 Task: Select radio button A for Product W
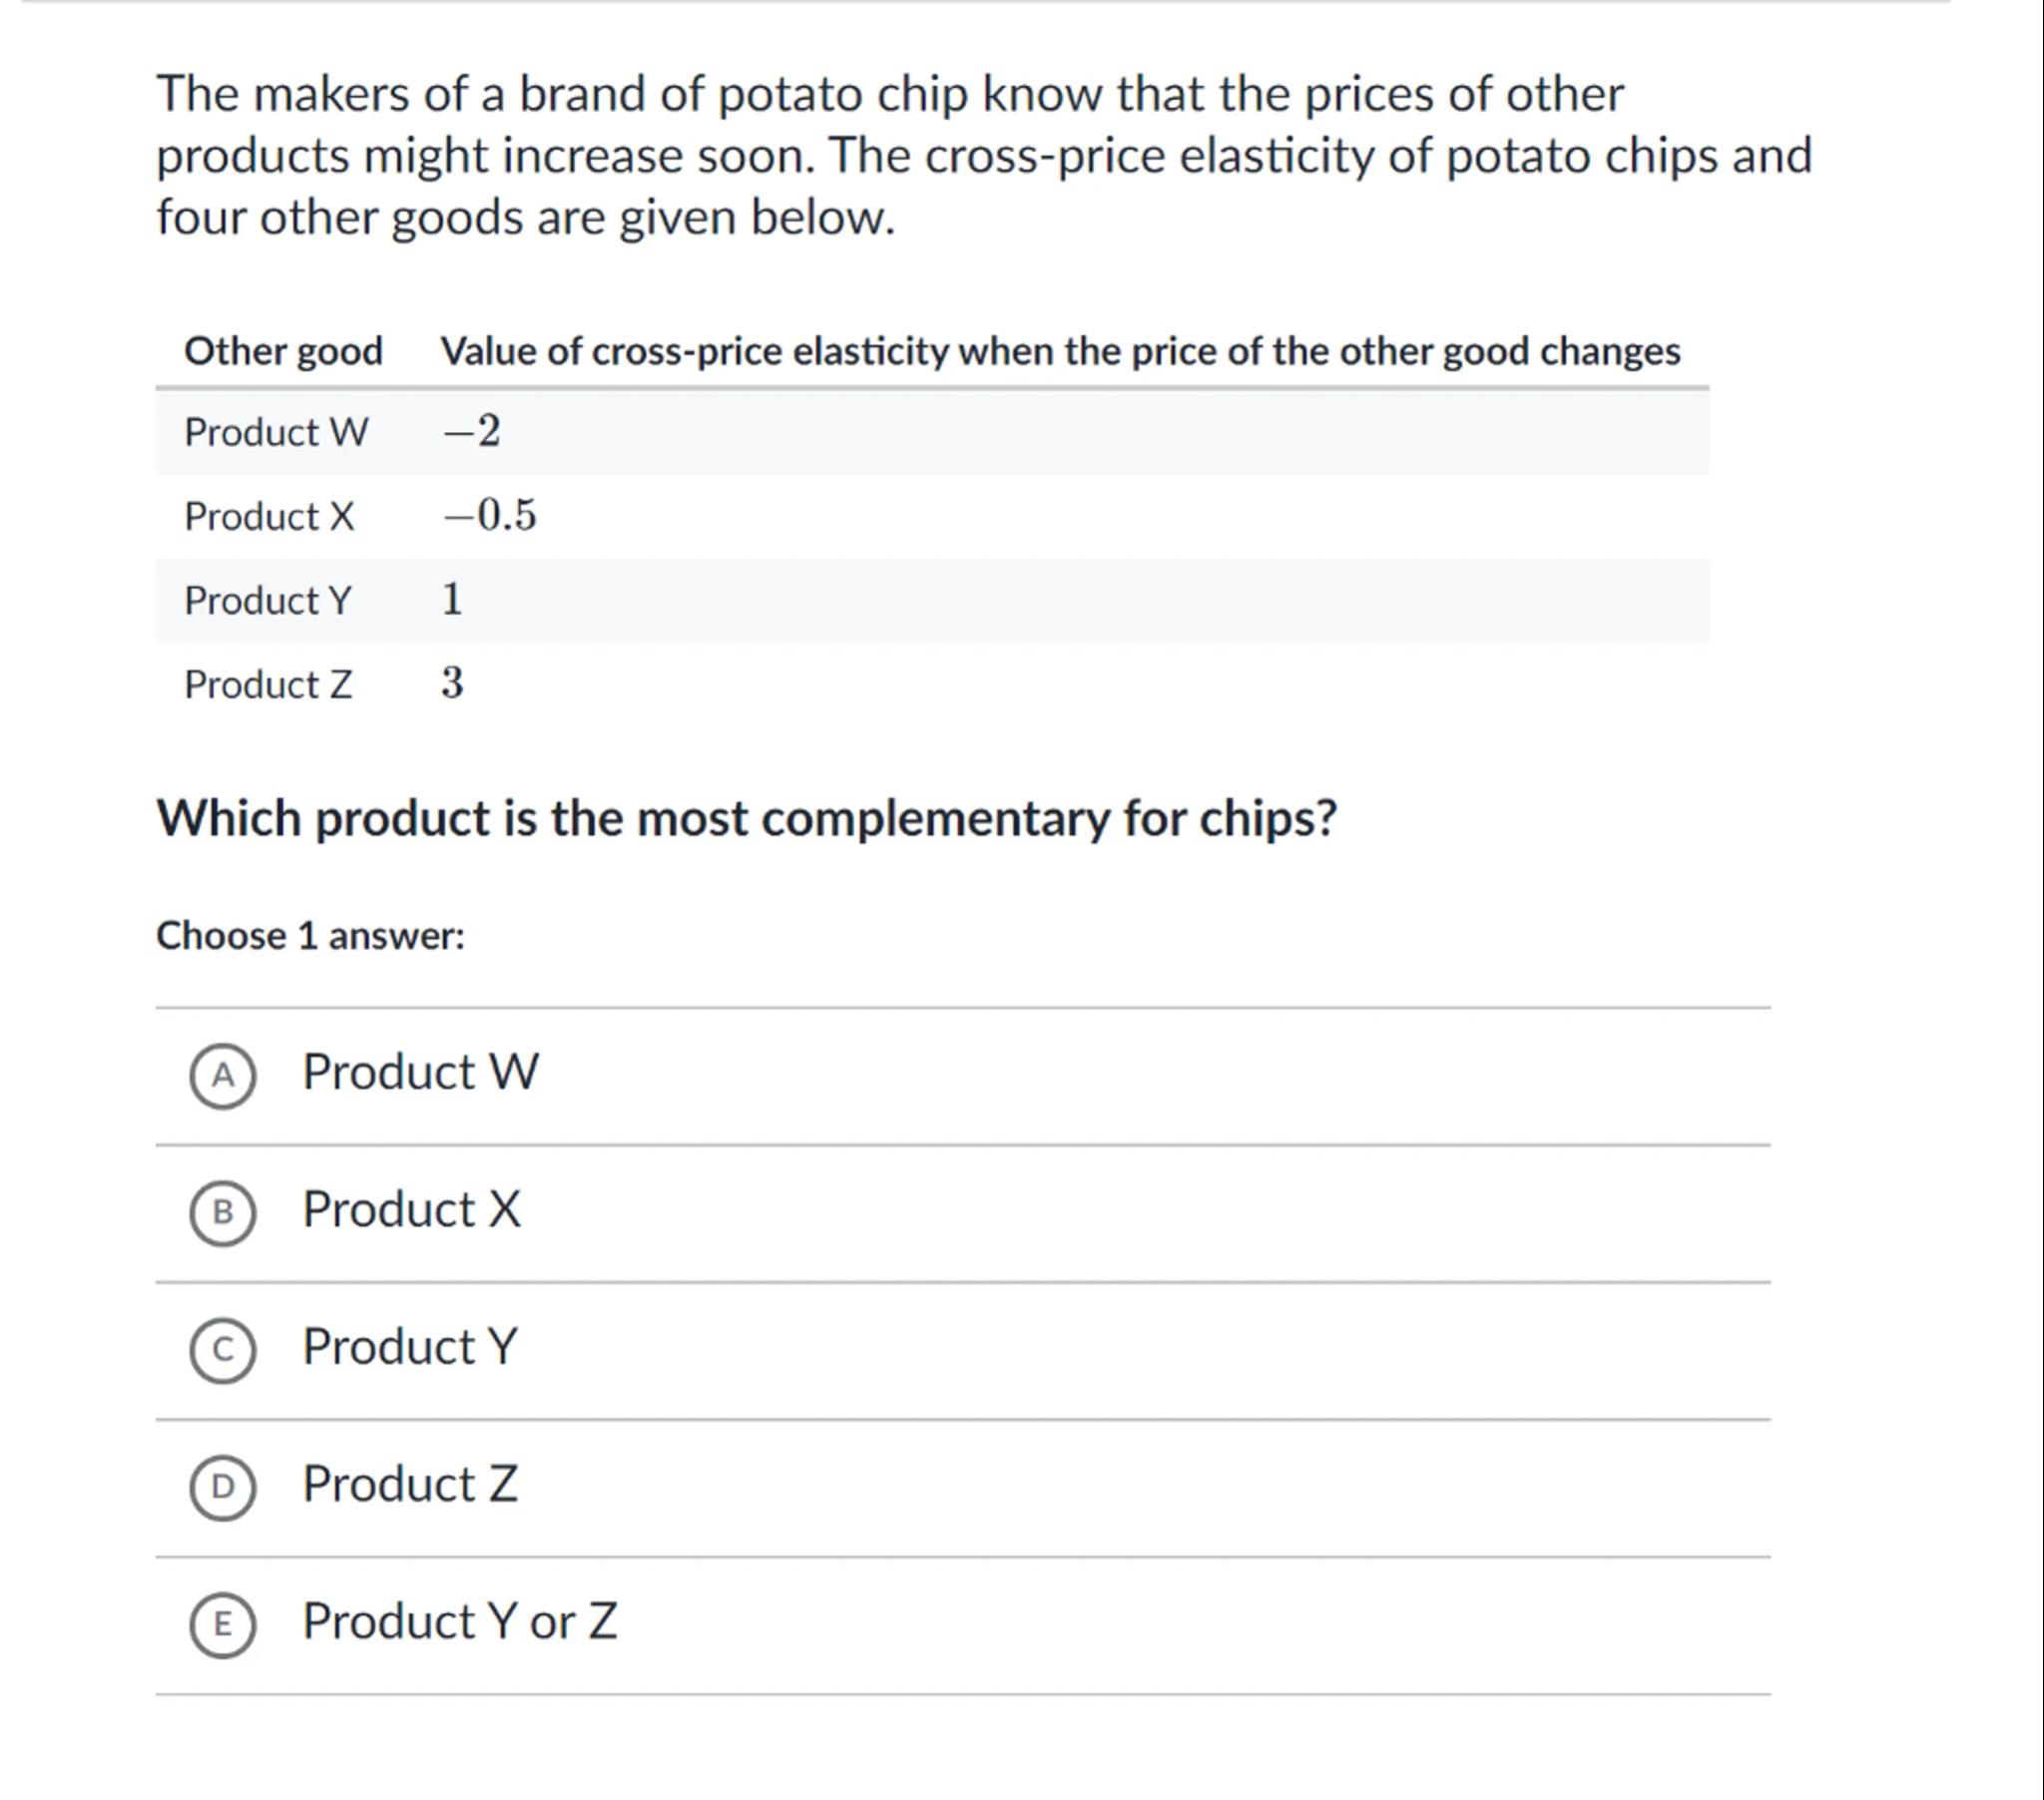pyautogui.click(x=222, y=1076)
